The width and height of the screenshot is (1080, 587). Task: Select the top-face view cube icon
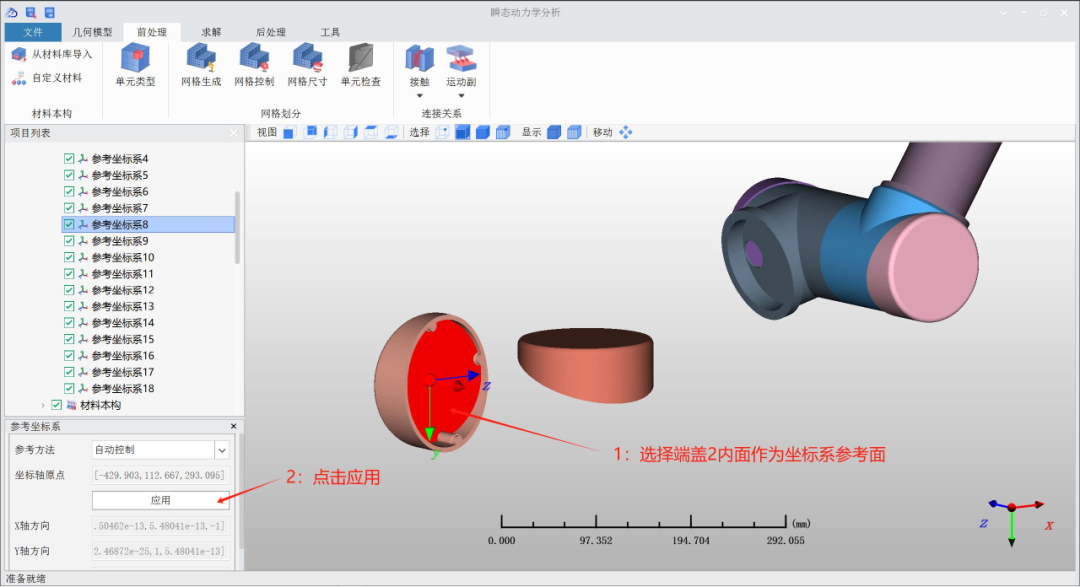(x=371, y=132)
